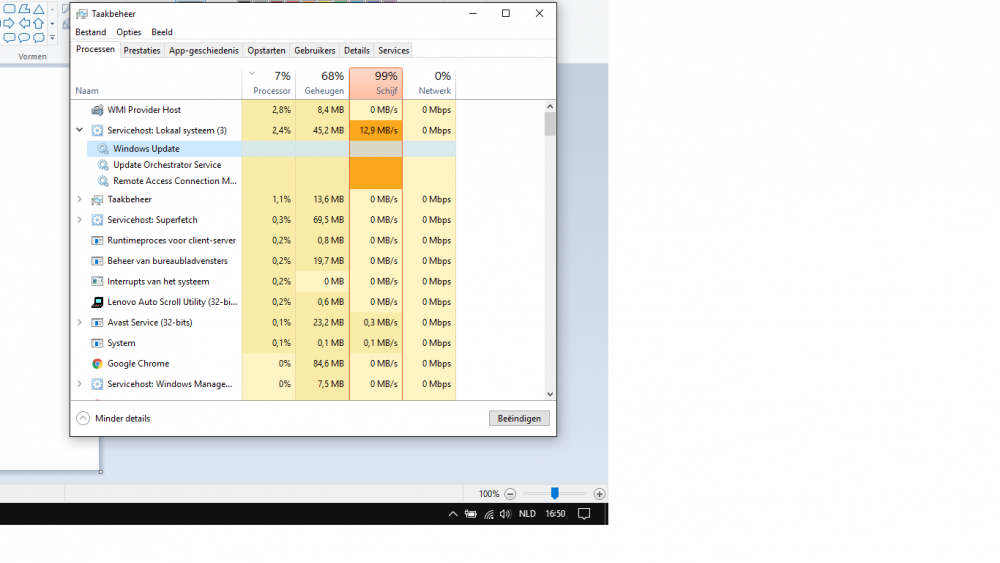1000x563 pixels.
Task: Select the Windows Update service gear icon
Action: 103,149
